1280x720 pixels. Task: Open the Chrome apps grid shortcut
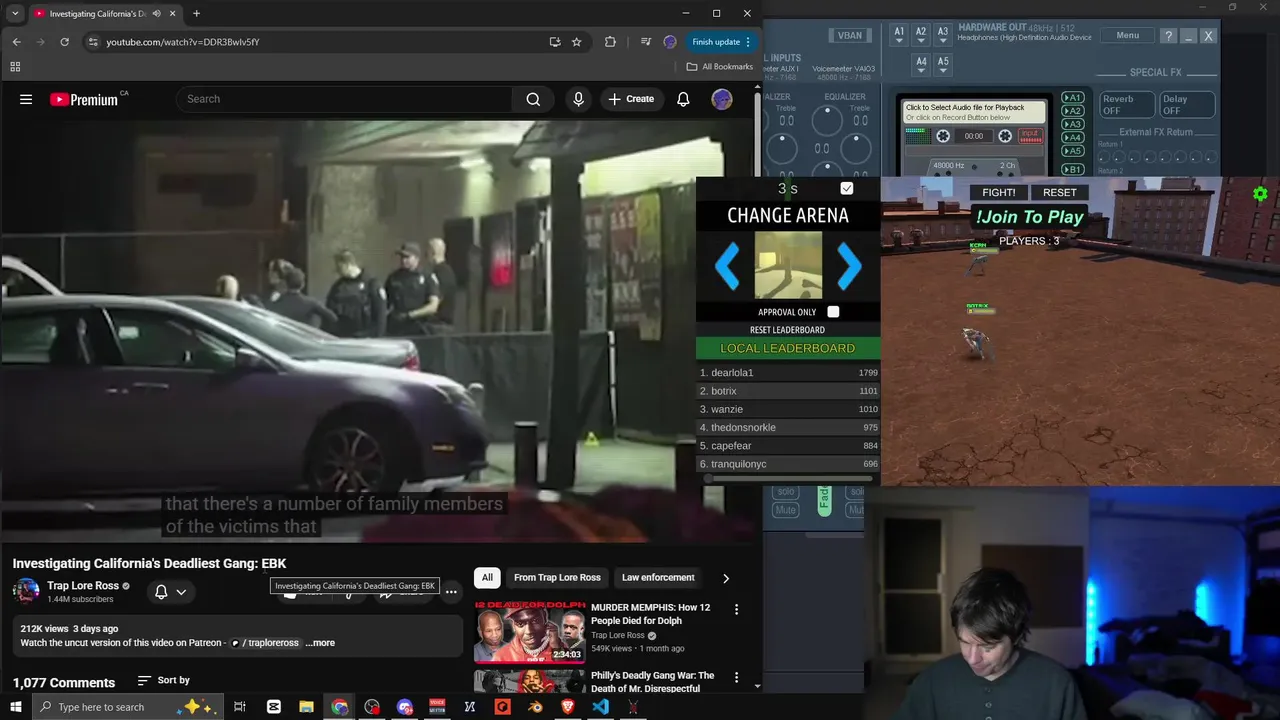click(x=15, y=67)
